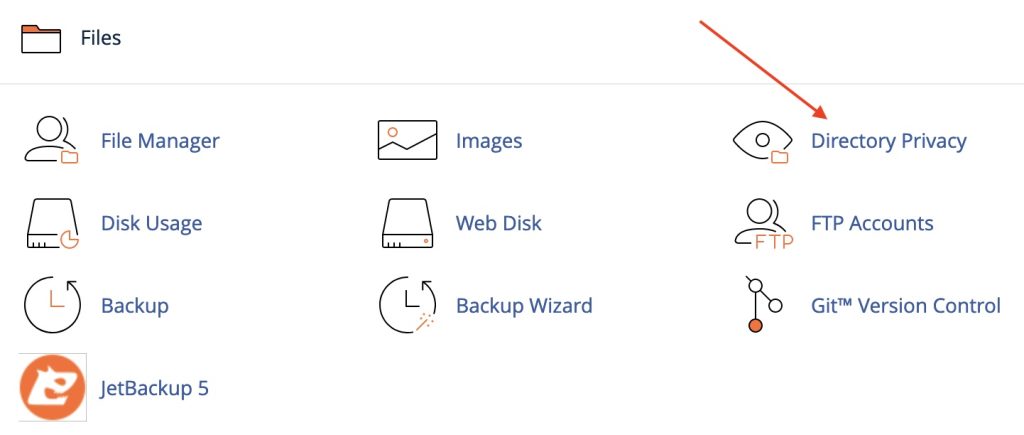Collapse the Files section header
Screen dimensions: 1024x435
point(101,38)
